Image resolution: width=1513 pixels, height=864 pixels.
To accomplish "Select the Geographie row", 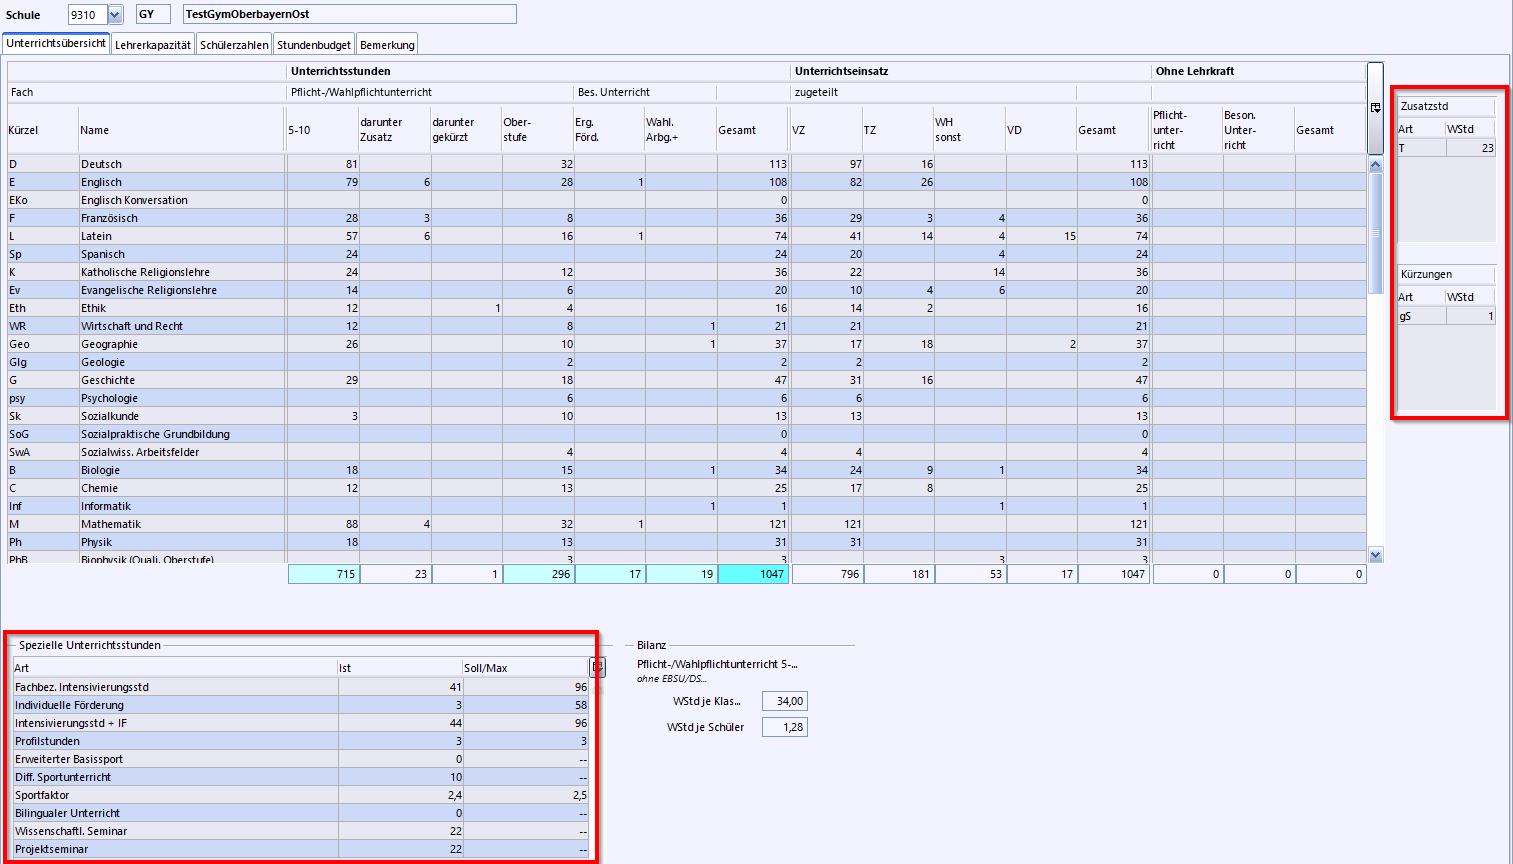I will click(686, 344).
